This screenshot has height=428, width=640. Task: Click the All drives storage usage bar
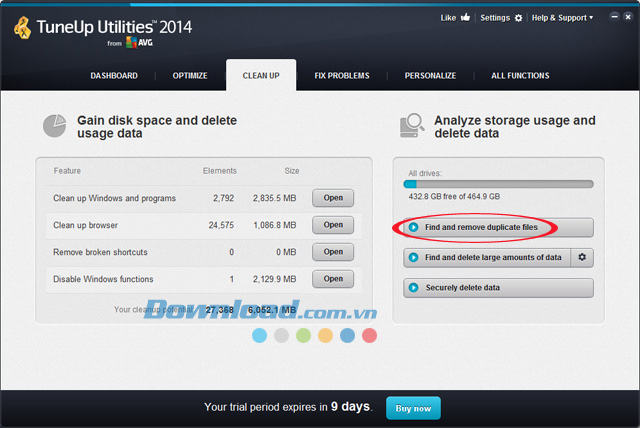(498, 184)
